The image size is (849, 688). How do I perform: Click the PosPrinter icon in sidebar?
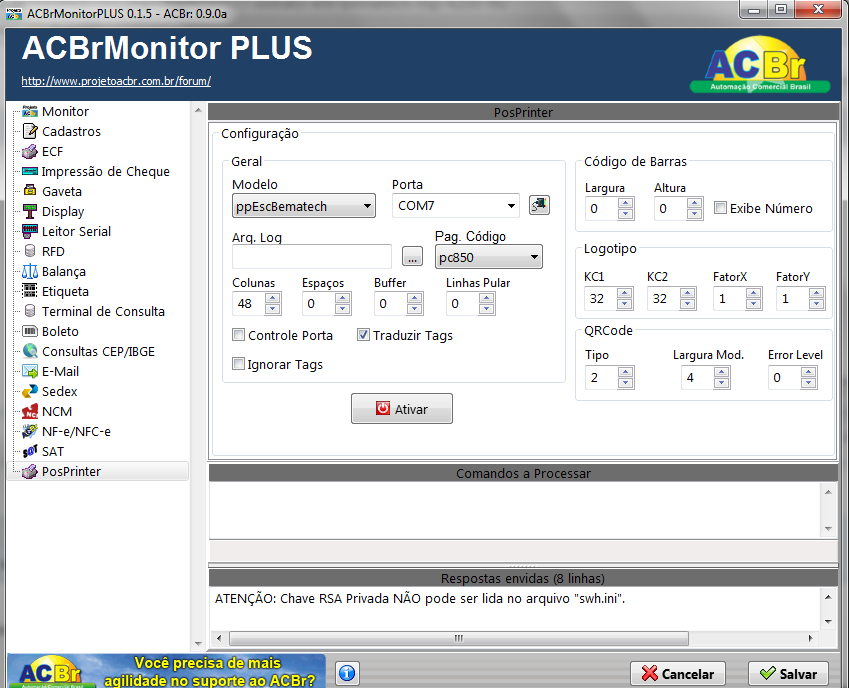(30, 472)
